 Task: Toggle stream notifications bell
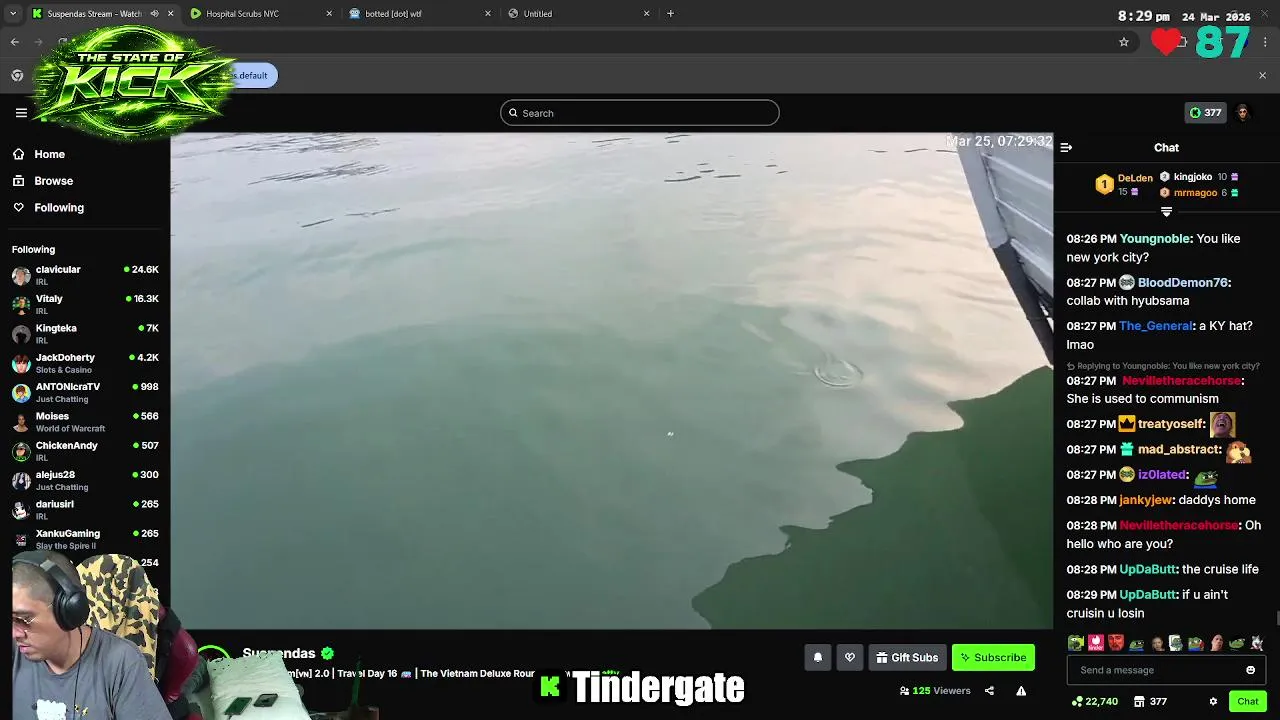point(817,658)
